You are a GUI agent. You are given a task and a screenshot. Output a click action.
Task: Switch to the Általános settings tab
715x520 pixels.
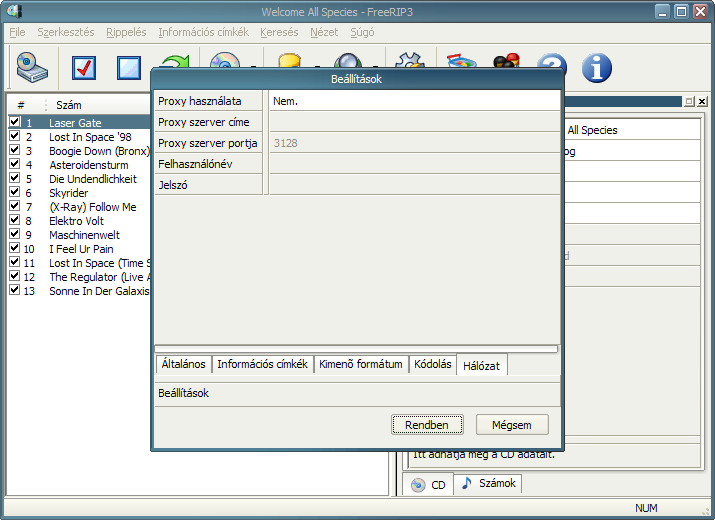(183, 364)
